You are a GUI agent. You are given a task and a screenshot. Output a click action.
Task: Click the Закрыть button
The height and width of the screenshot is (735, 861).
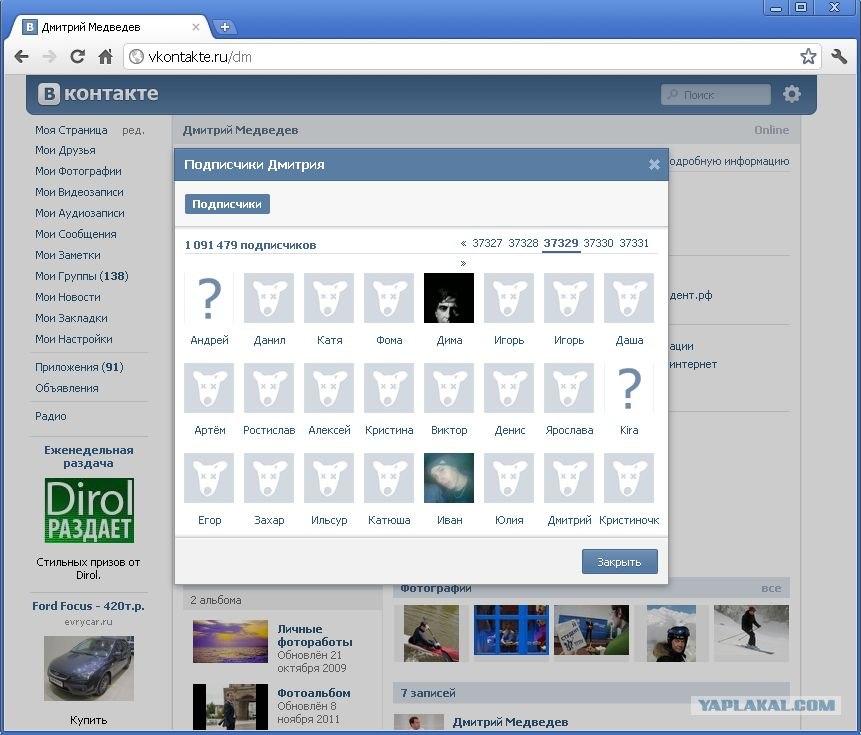(x=619, y=562)
